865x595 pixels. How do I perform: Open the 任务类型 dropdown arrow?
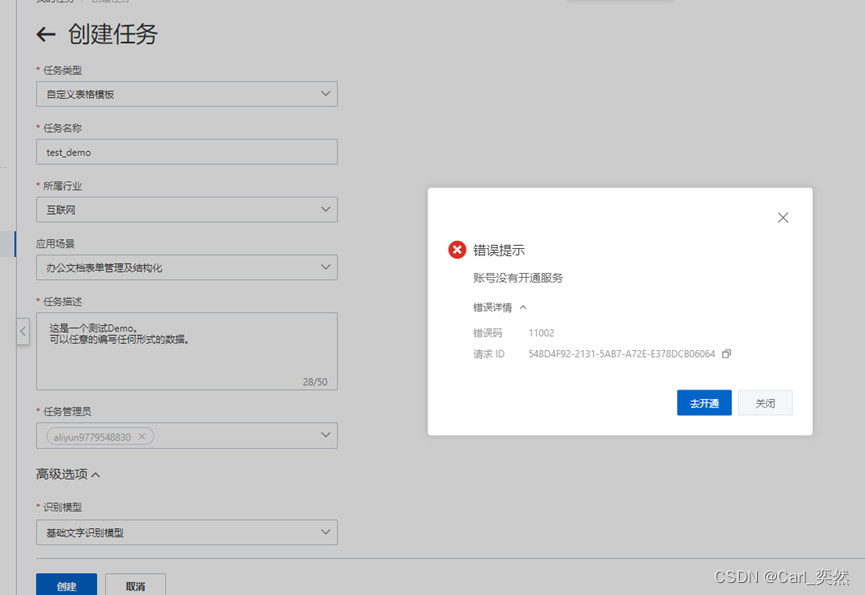(x=324, y=92)
